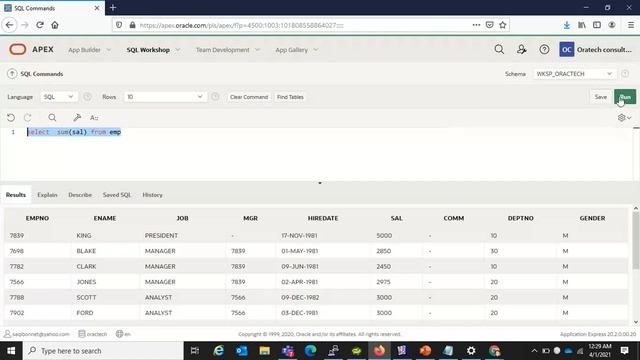Click the Oratech consult account name
This screenshot has width=640, height=360.
point(604,49)
